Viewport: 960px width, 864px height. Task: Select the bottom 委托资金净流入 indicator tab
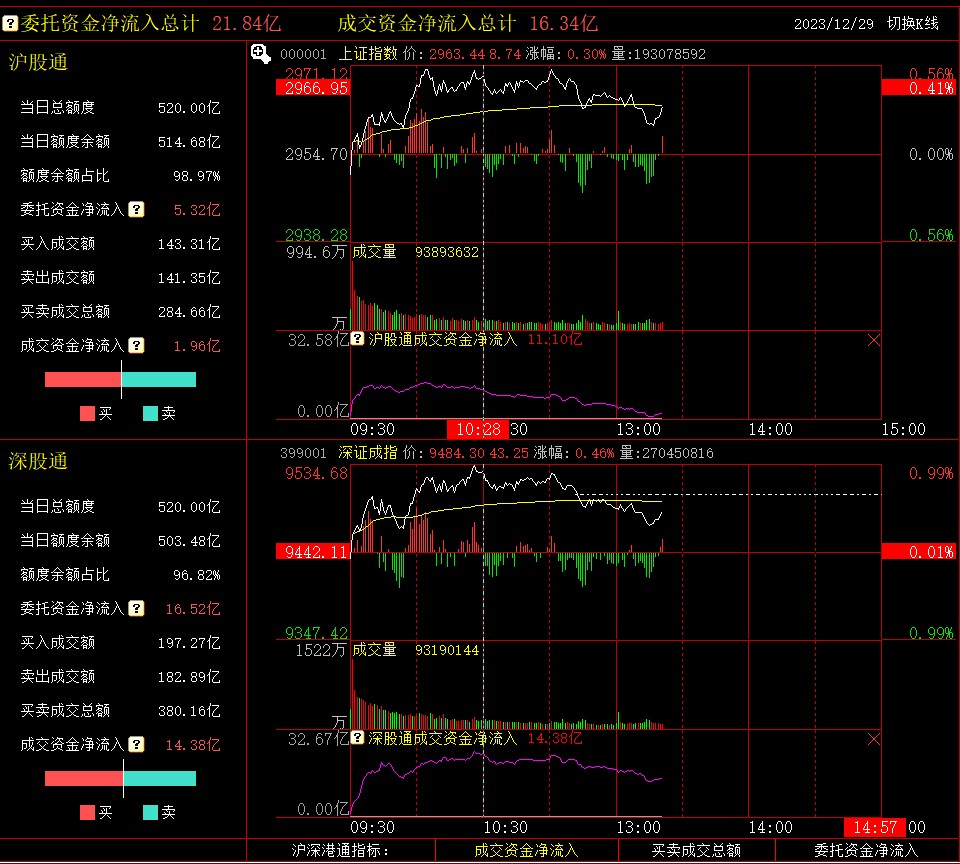point(866,851)
